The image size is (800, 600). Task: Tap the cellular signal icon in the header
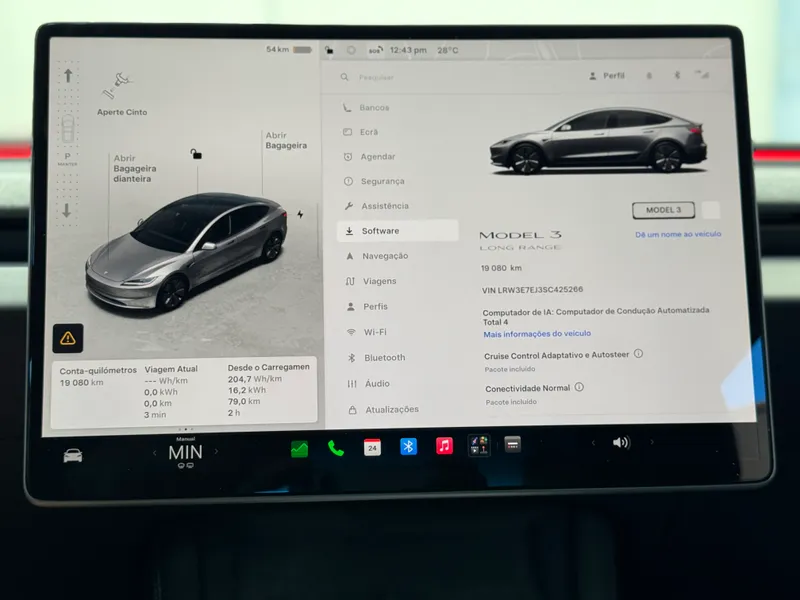pyautogui.click(x=703, y=74)
